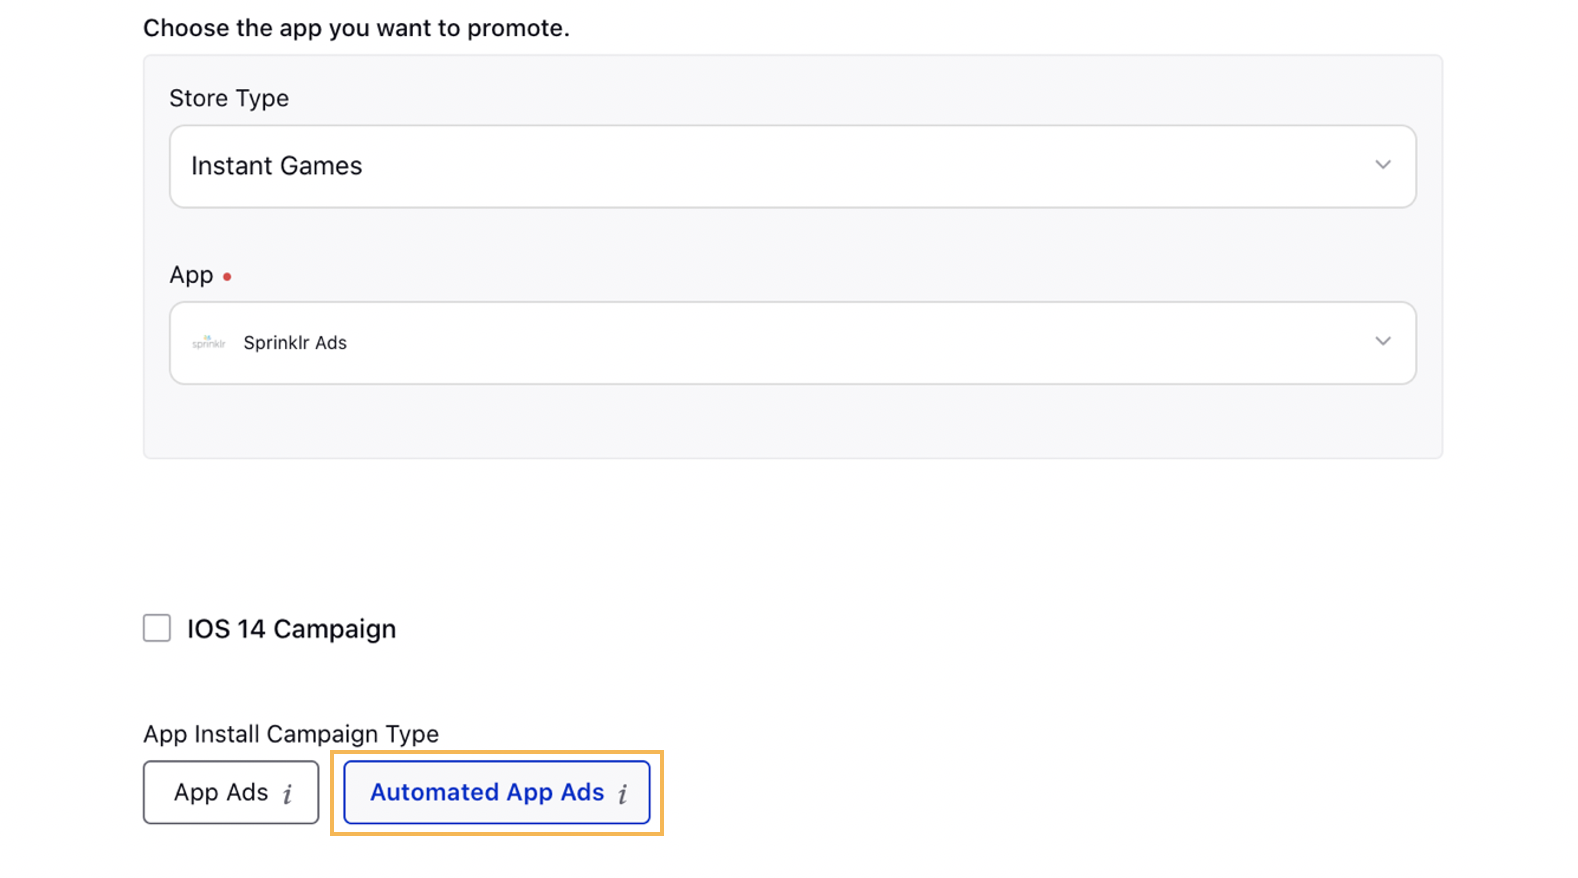Open the Store Type dropdown showing Instant Games
This screenshot has width=1578, height=878.
[x=792, y=166]
